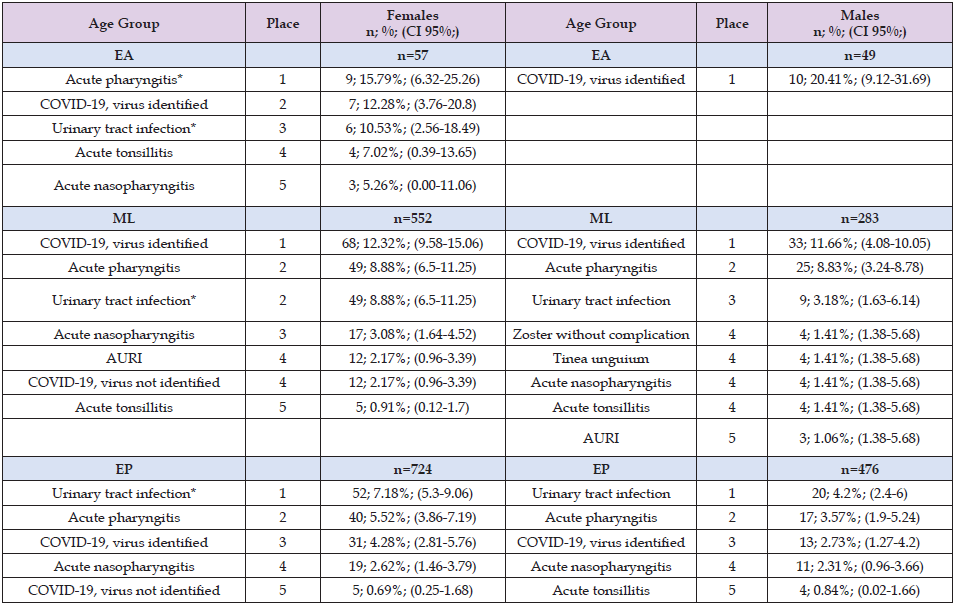Click the 68; 12.32% value cell
956x605 pixels.
coord(412,243)
